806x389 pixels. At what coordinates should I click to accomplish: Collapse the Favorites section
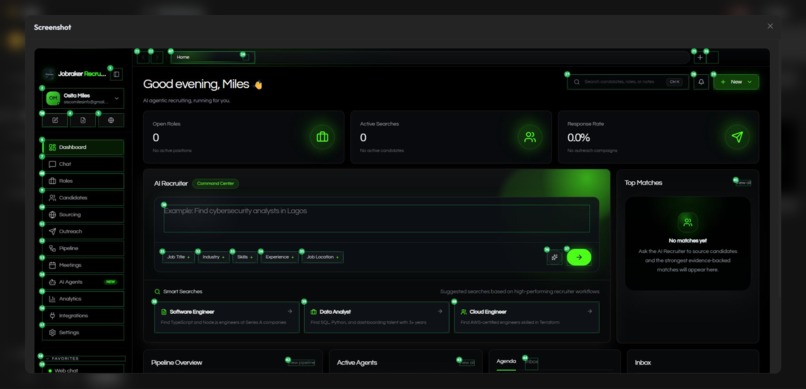point(83,359)
